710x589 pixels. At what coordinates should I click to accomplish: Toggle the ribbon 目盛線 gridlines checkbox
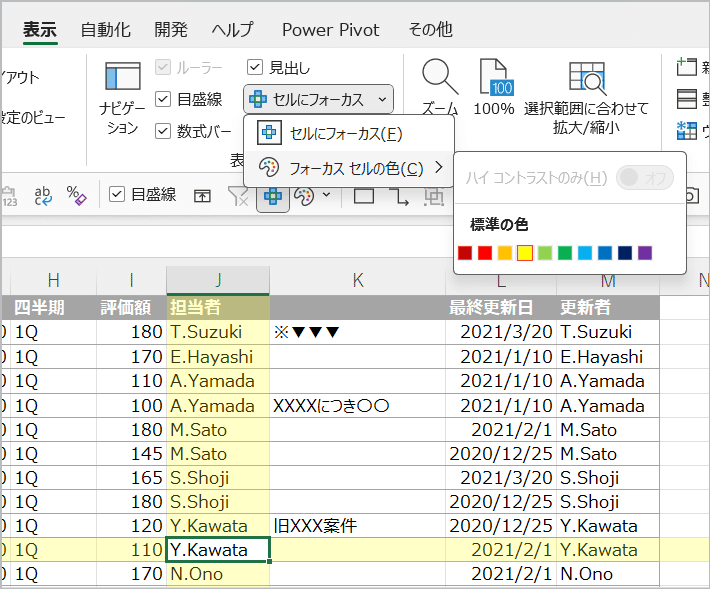pyautogui.click(x=163, y=99)
